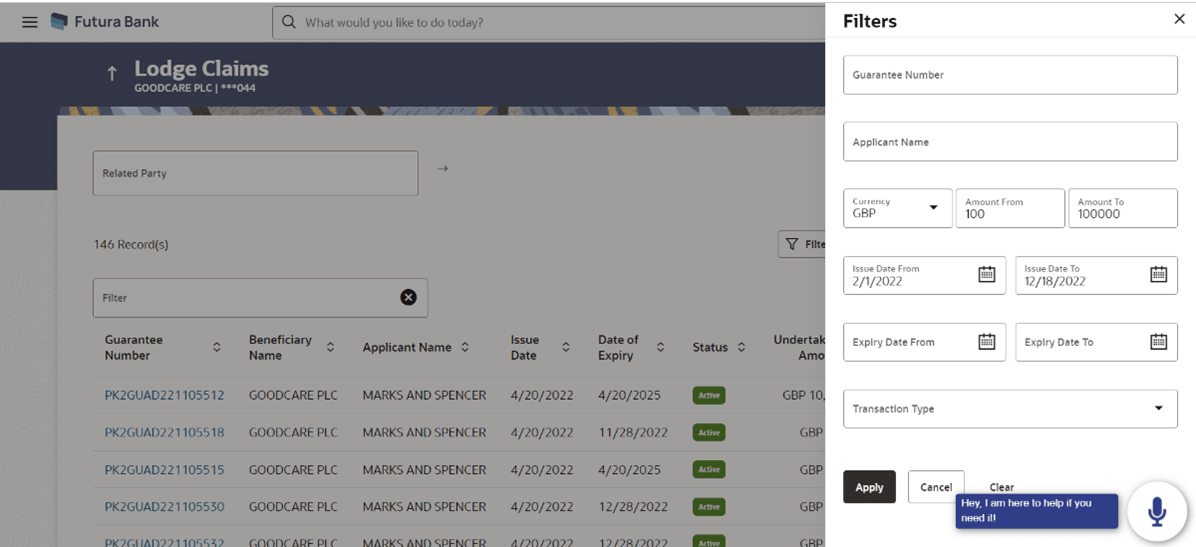The width and height of the screenshot is (1196, 547).
Task: Click the table Filter text field
Action: pos(260,298)
